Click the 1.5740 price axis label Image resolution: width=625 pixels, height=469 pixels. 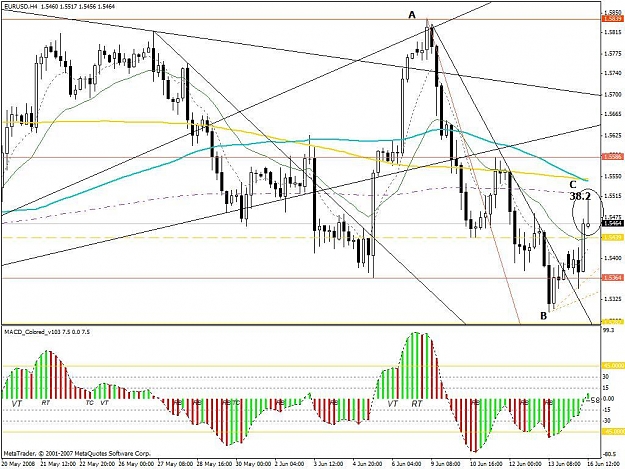pyautogui.click(x=613, y=73)
